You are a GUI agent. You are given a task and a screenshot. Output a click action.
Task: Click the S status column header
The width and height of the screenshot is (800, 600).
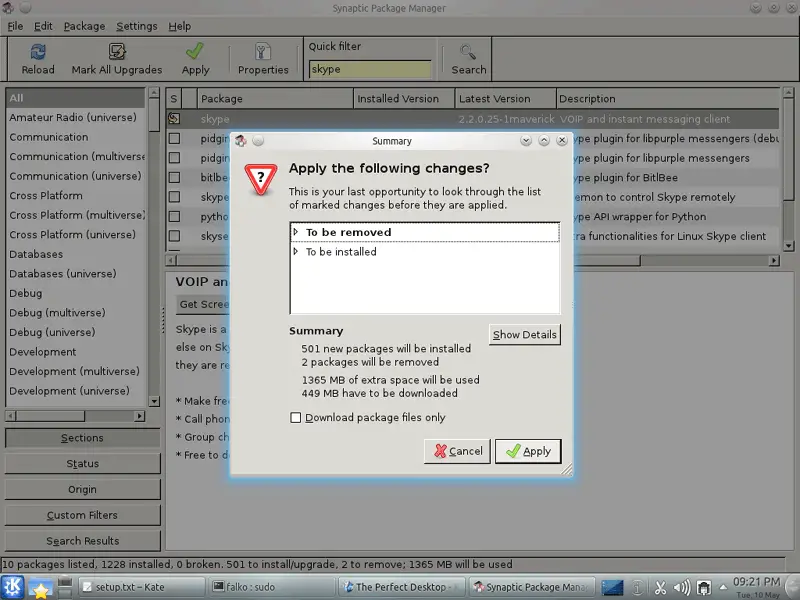(x=174, y=98)
